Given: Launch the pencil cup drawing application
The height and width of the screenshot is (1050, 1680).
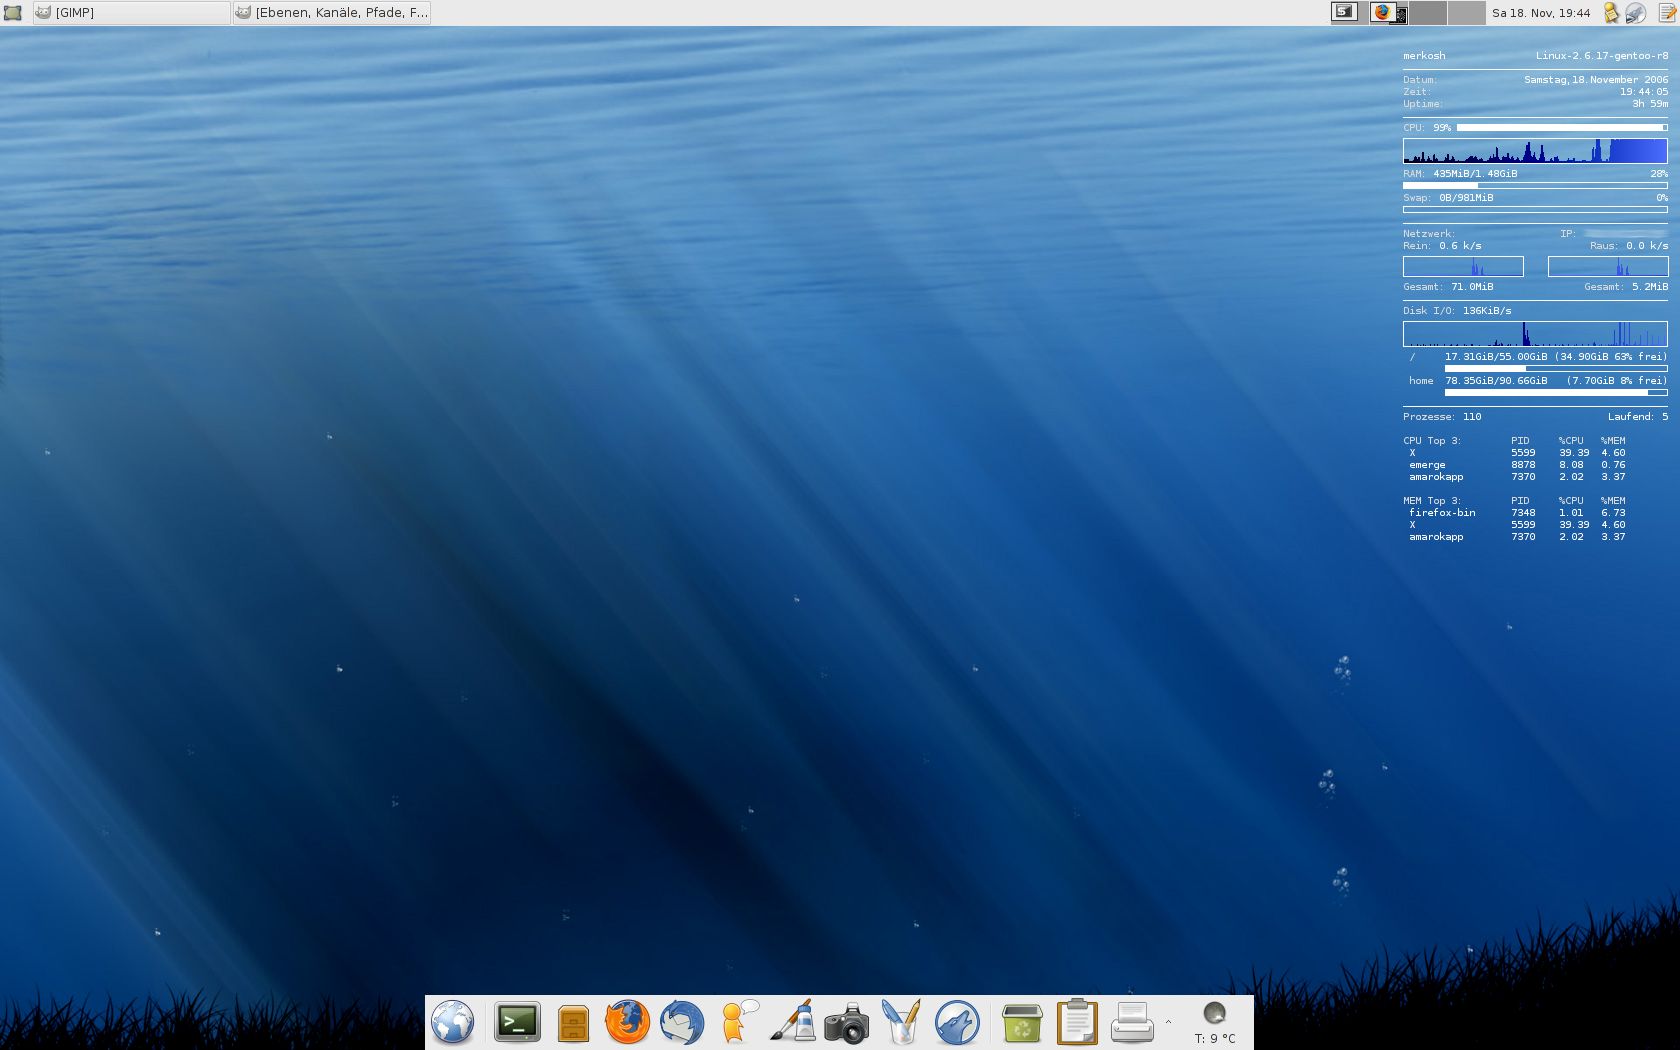Looking at the screenshot, I should pyautogui.click(x=901, y=1022).
